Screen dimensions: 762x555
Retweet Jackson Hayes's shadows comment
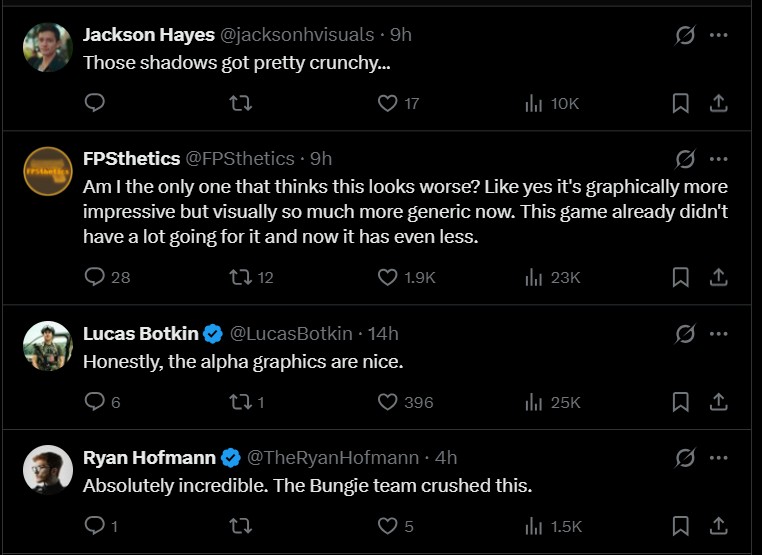(x=241, y=103)
